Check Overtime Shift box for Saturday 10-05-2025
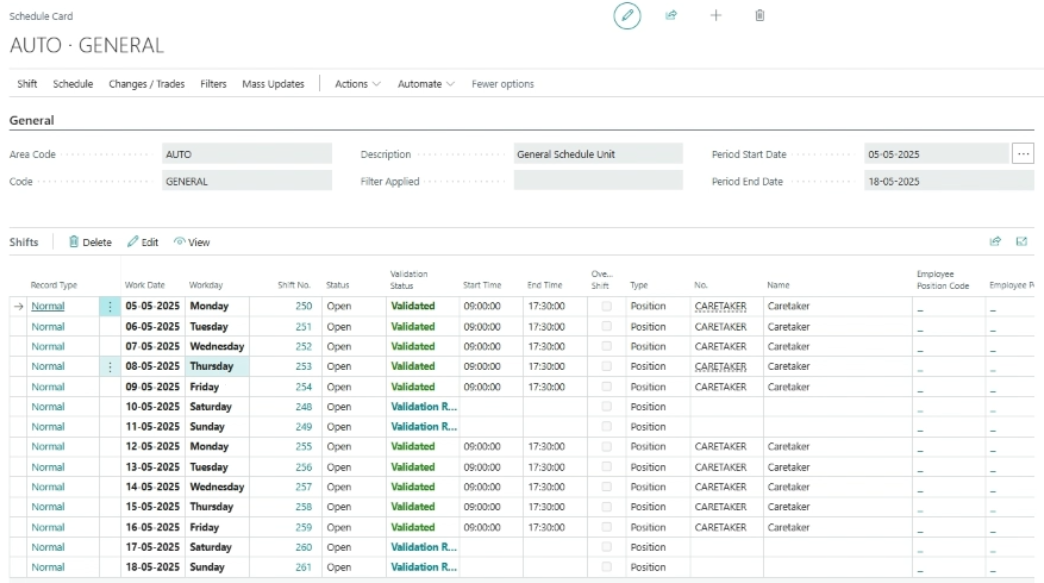Image resolution: width=1044 pixels, height=583 pixels. 606,407
